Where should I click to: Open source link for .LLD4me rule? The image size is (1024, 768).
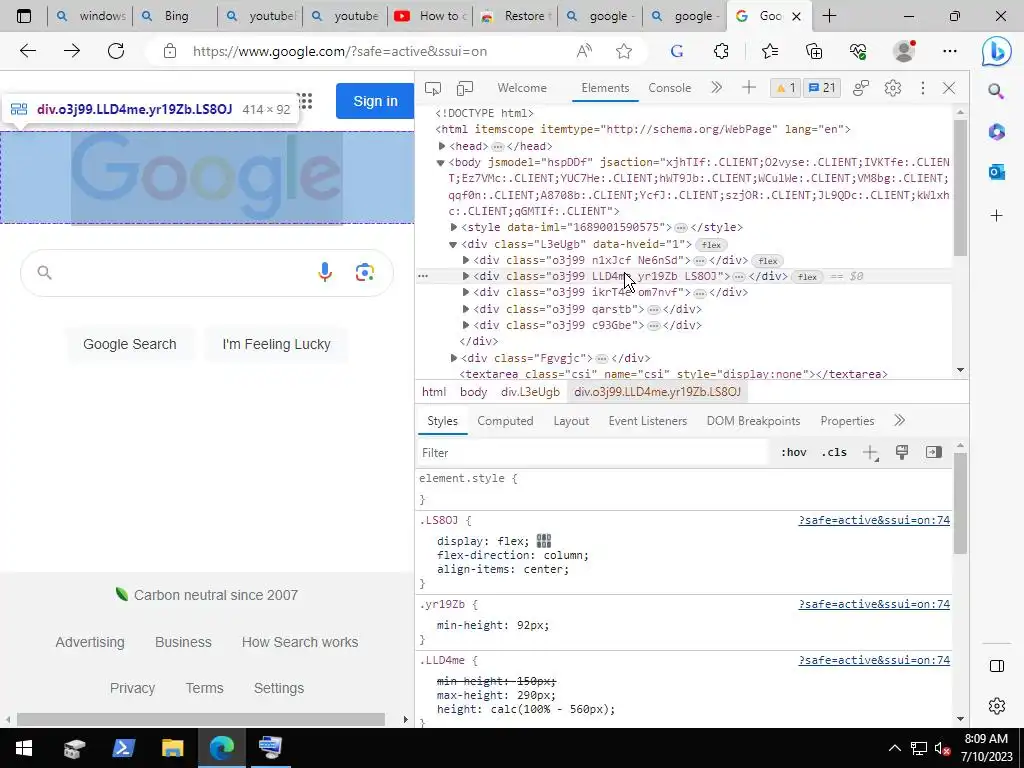[x=874, y=660]
